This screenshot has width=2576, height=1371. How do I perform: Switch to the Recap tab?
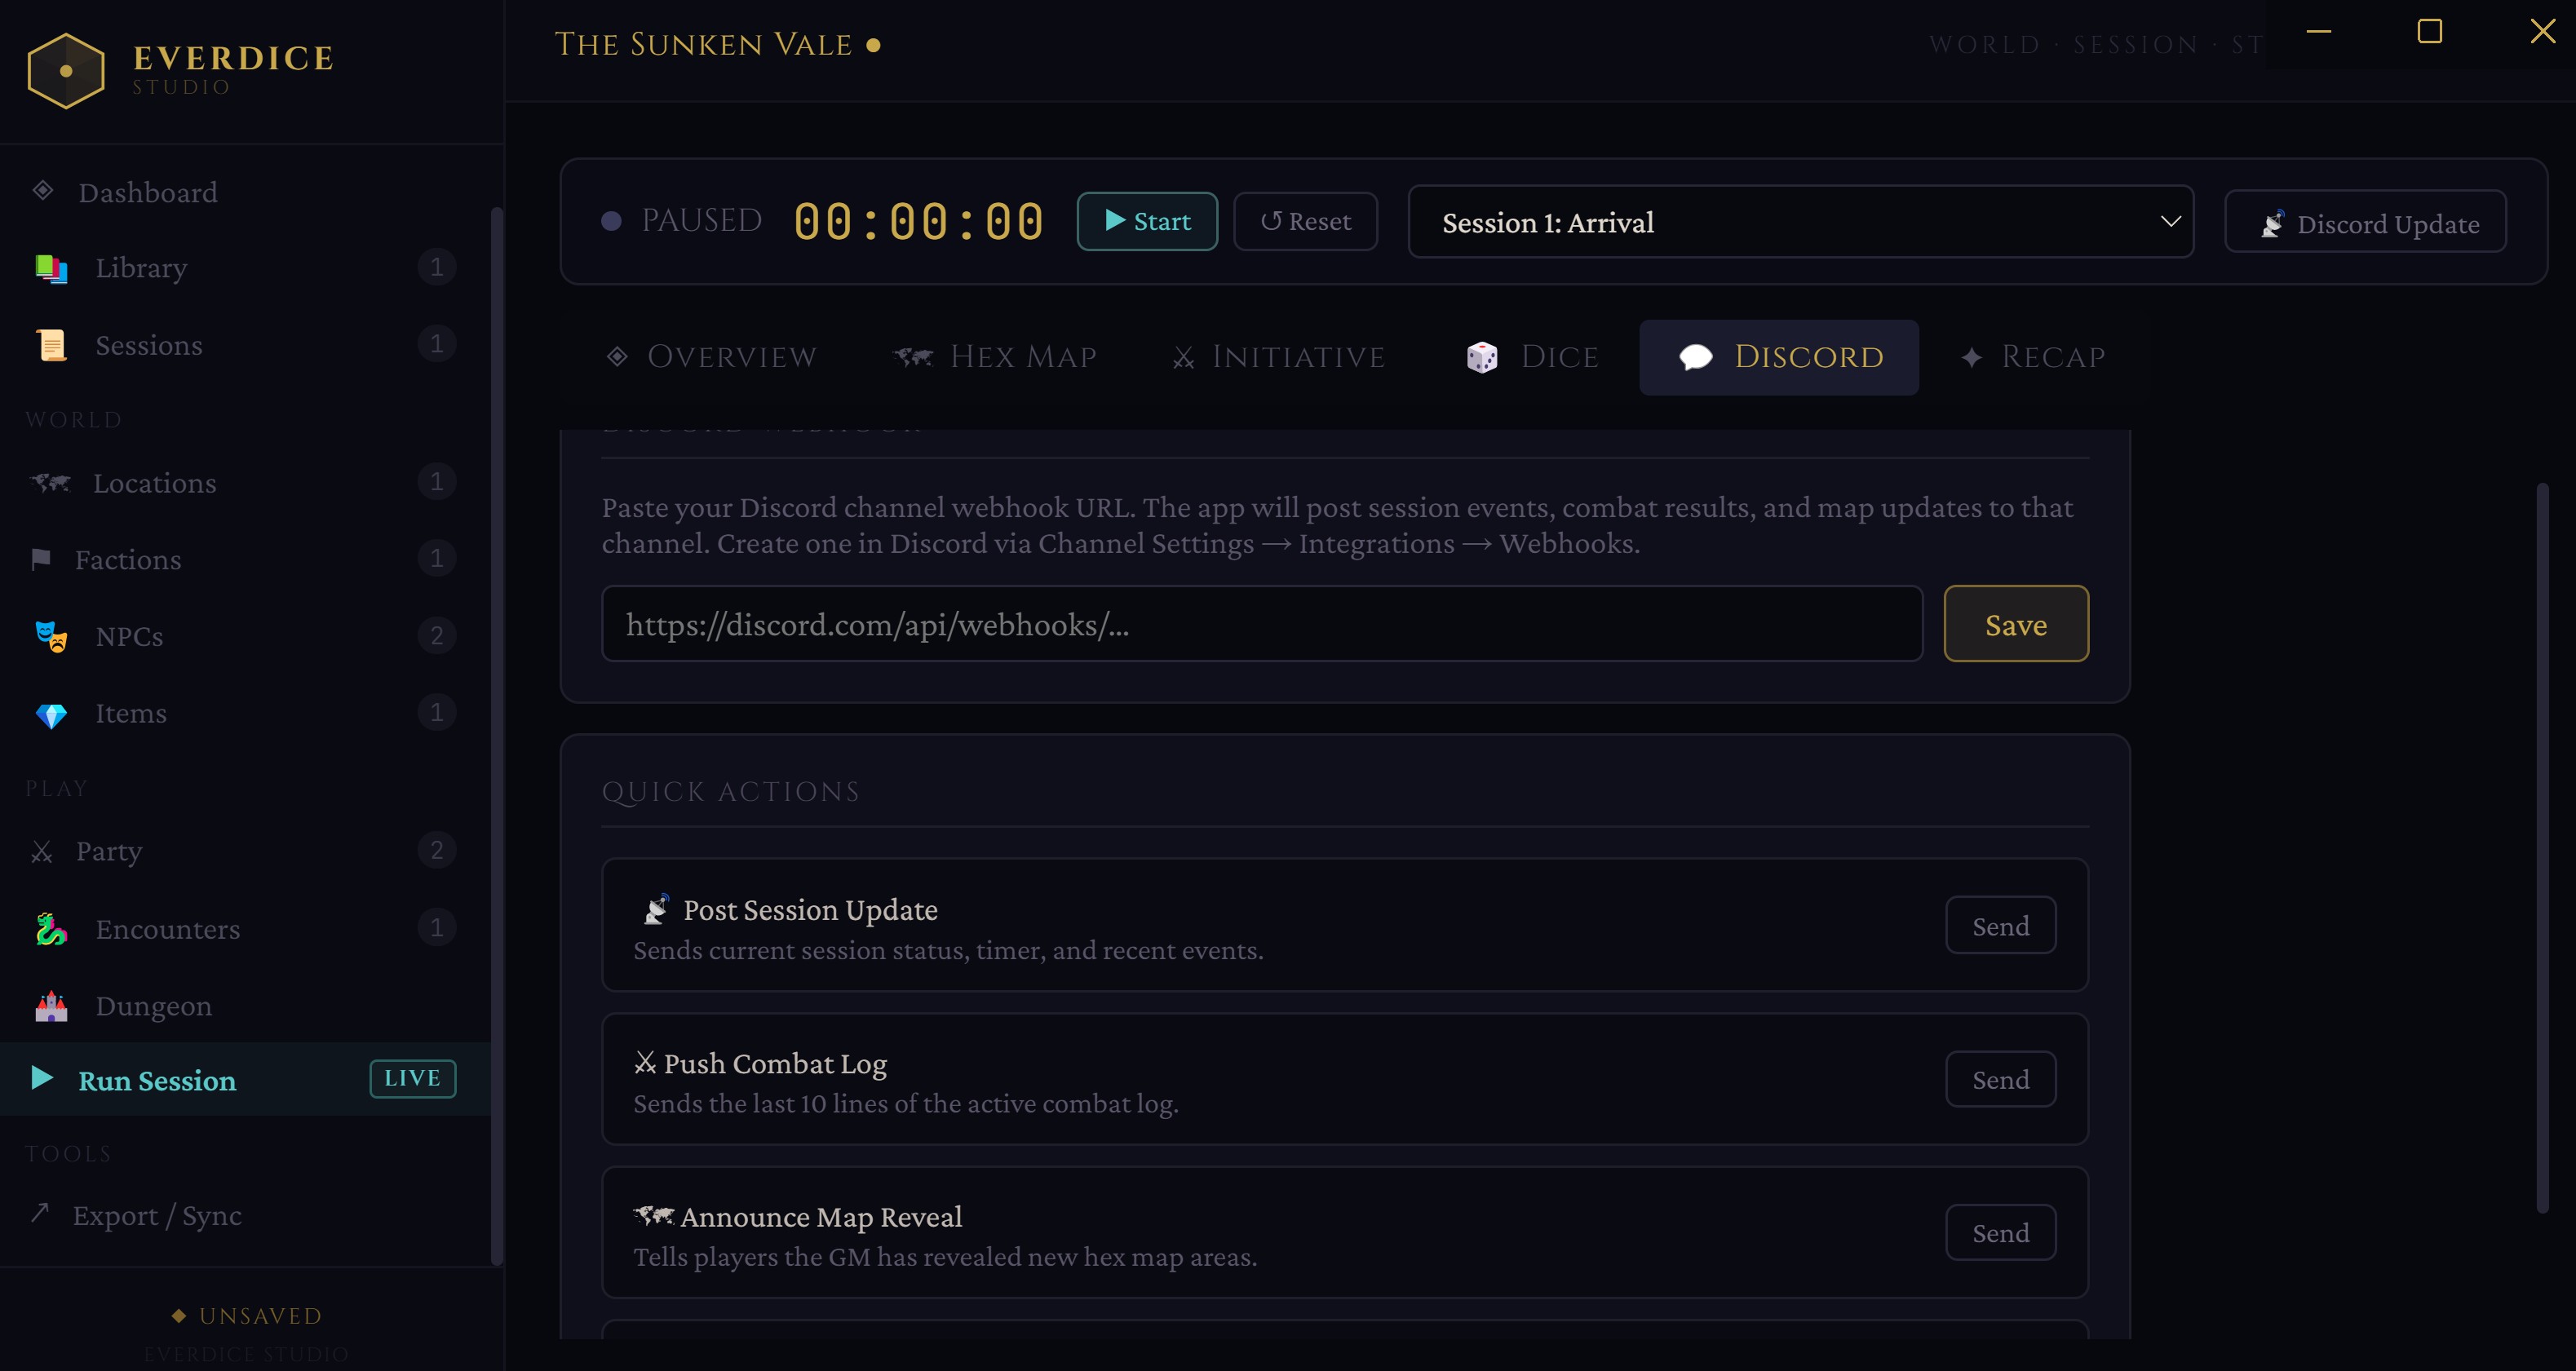(x=2033, y=357)
